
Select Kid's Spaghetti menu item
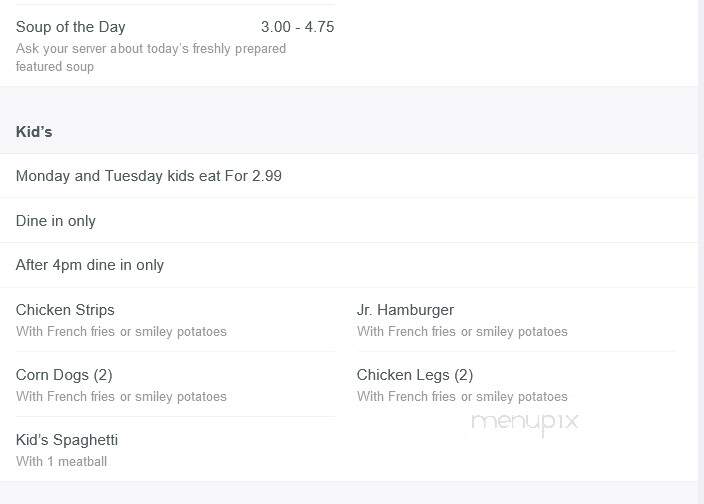67,440
